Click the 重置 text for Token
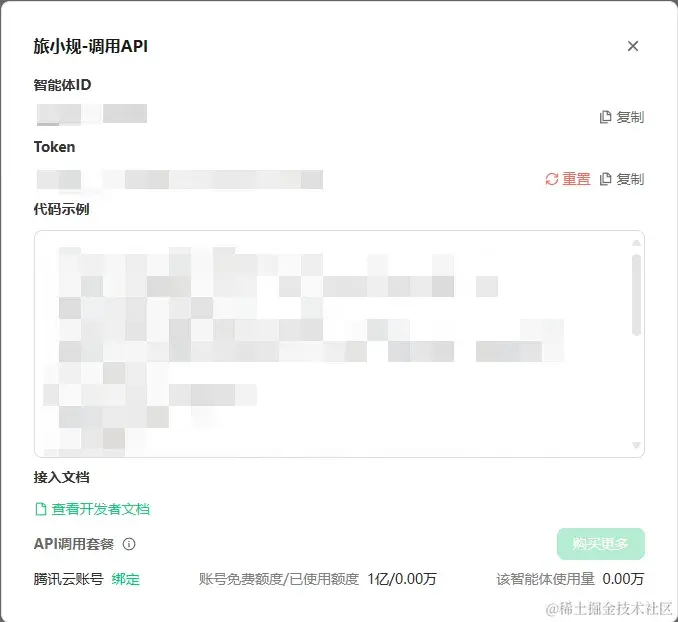 click(x=576, y=179)
